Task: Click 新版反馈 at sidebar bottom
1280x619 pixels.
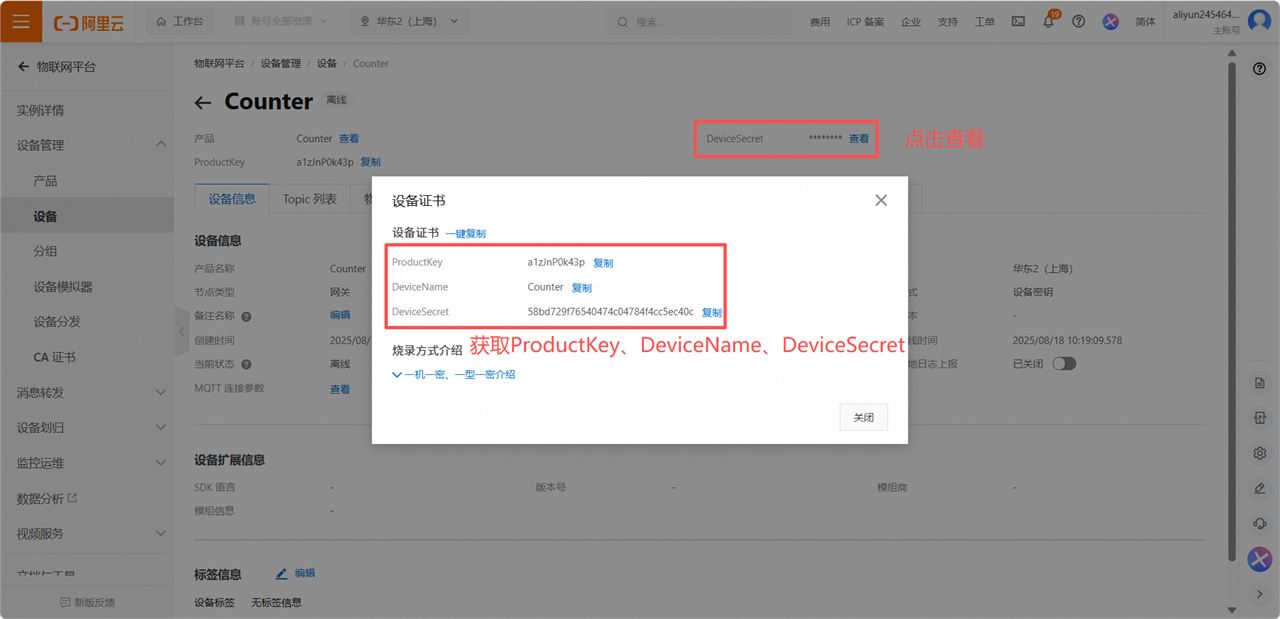Action: click(87, 603)
